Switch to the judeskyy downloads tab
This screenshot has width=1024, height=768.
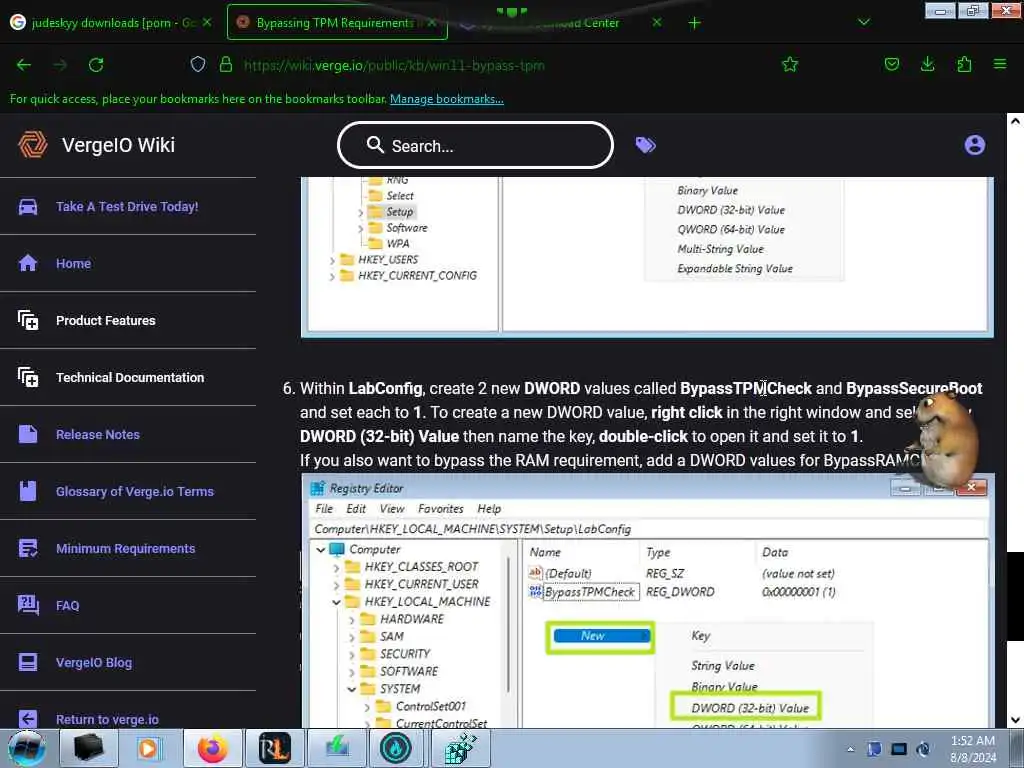[112, 23]
